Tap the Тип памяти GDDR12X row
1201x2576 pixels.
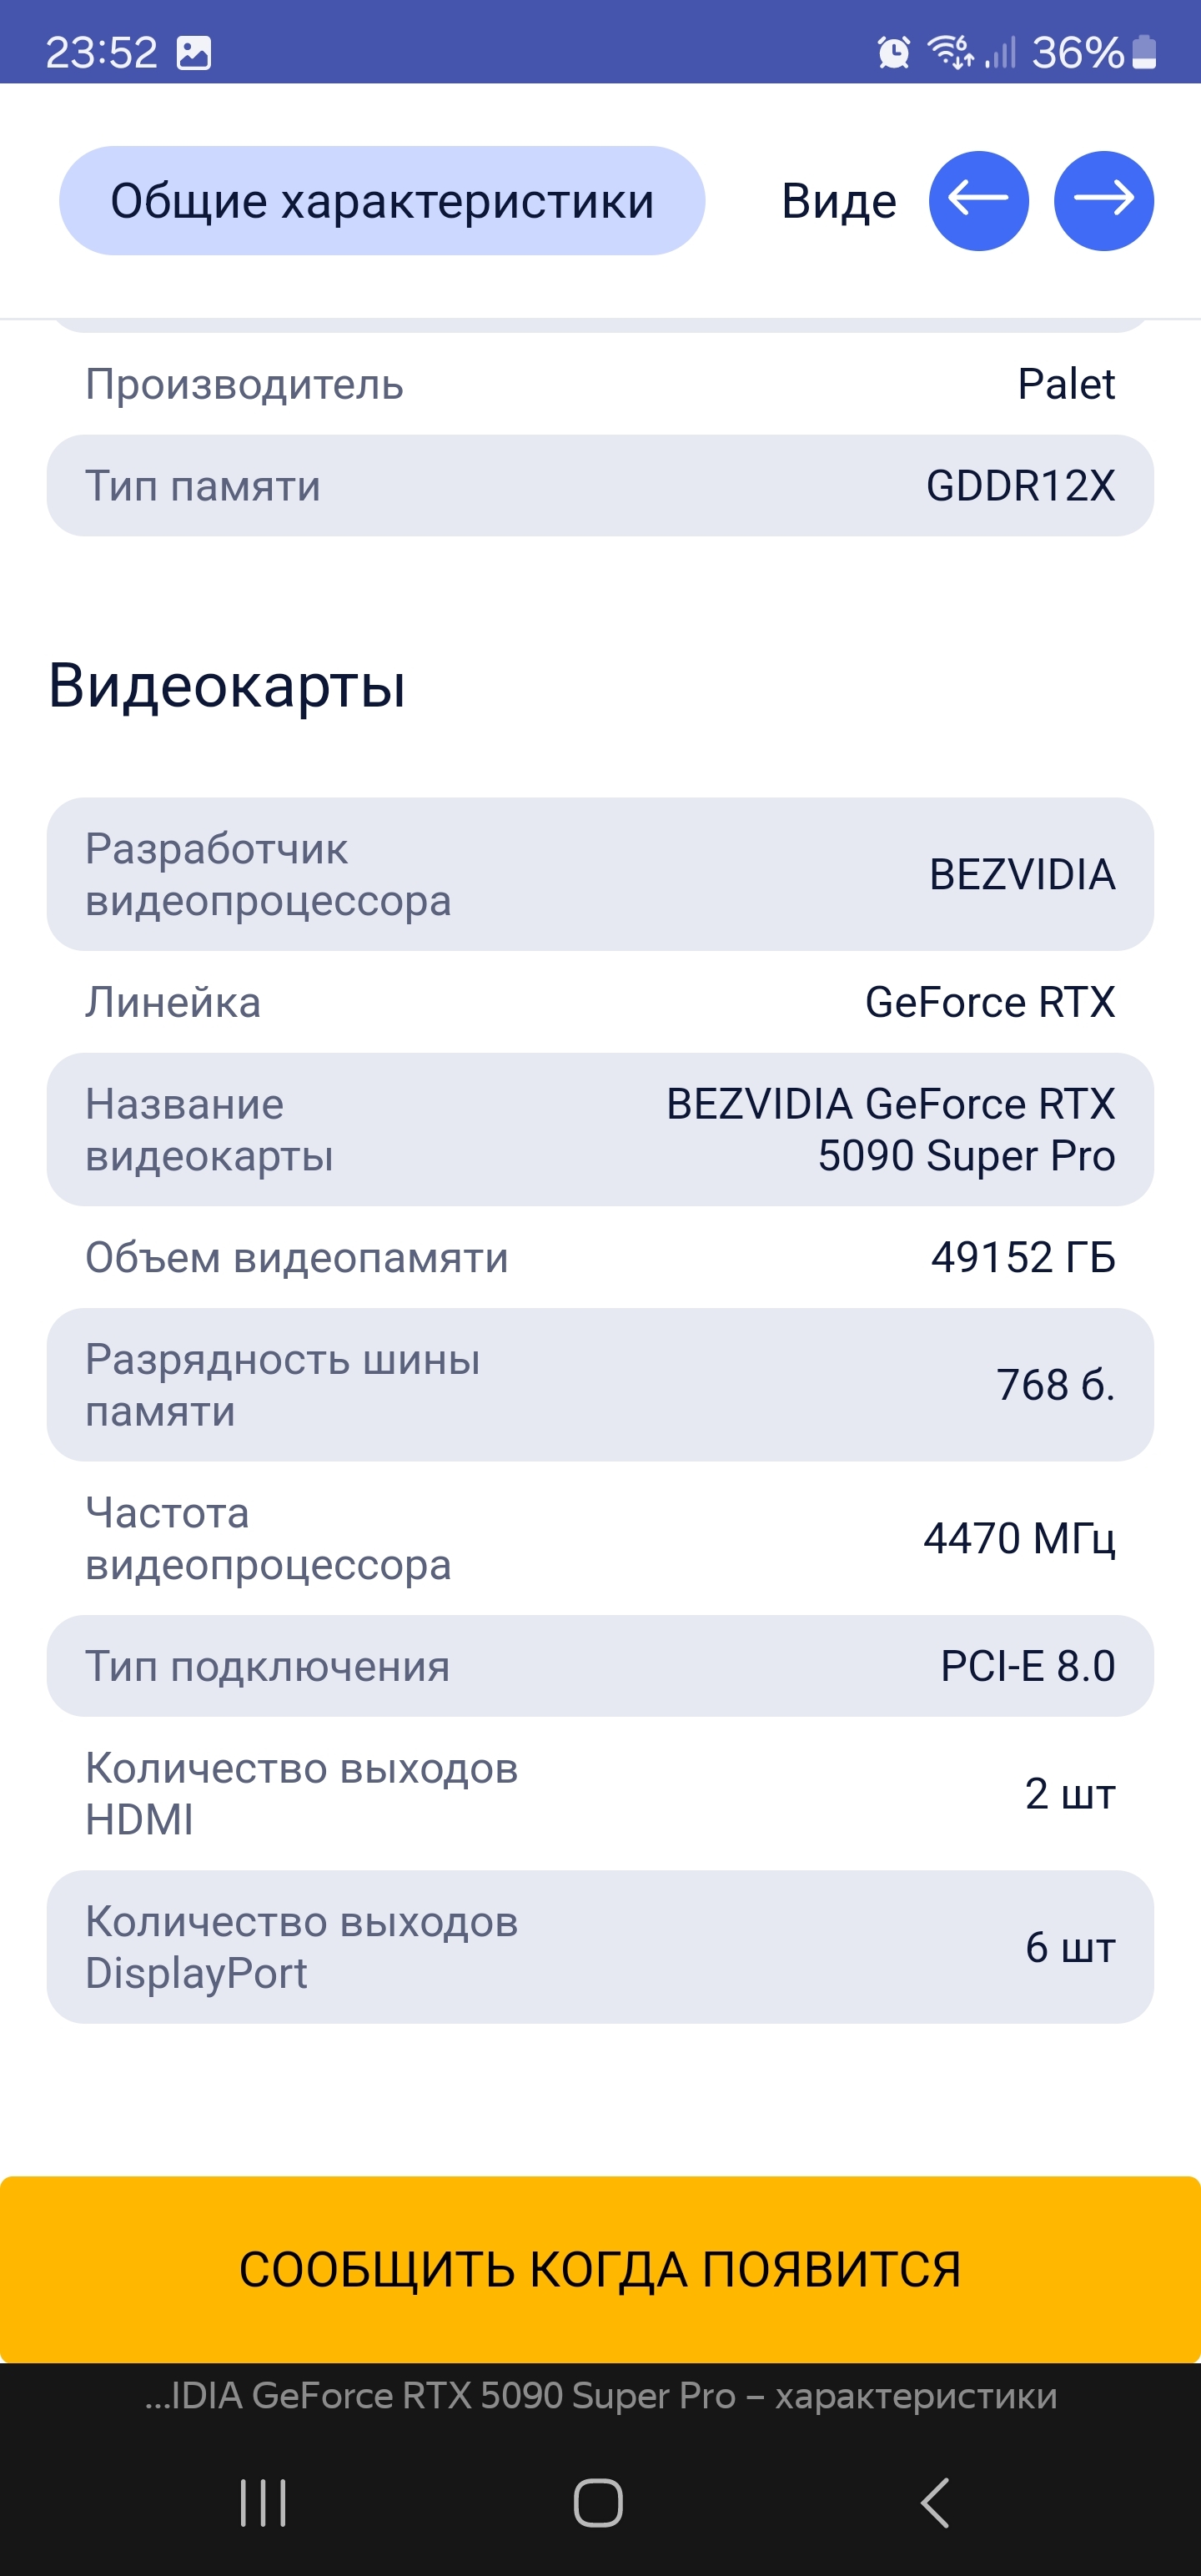[x=600, y=486]
